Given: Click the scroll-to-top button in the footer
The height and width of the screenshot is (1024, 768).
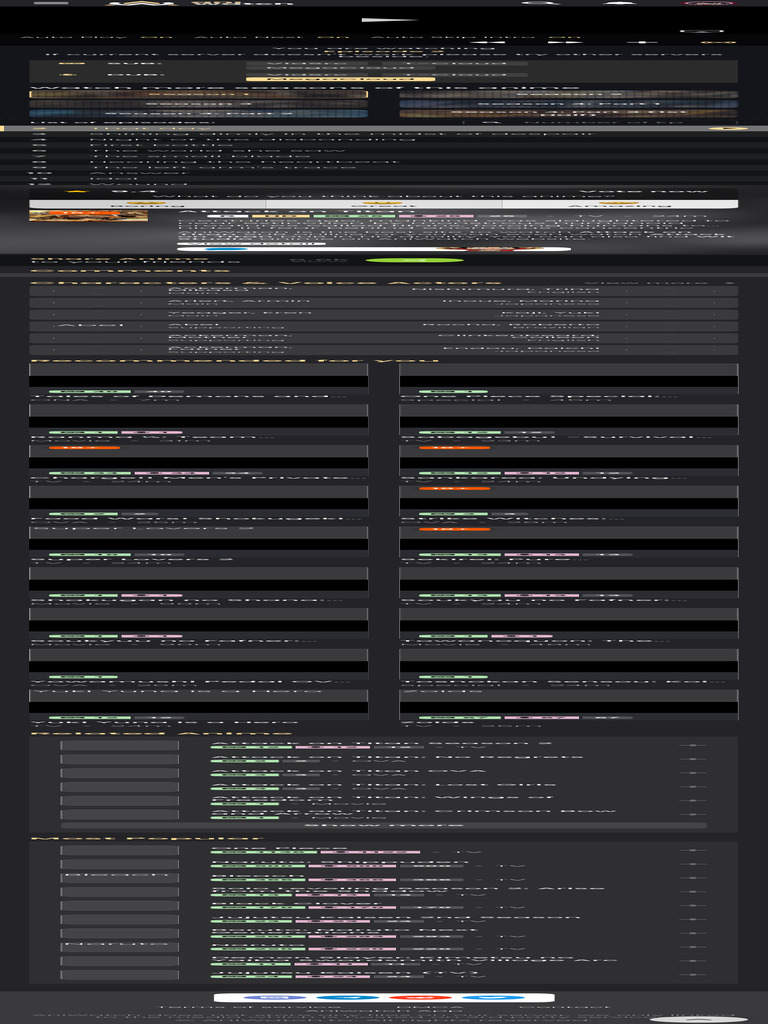Looking at the screenshot, I should click(697, 1019).
